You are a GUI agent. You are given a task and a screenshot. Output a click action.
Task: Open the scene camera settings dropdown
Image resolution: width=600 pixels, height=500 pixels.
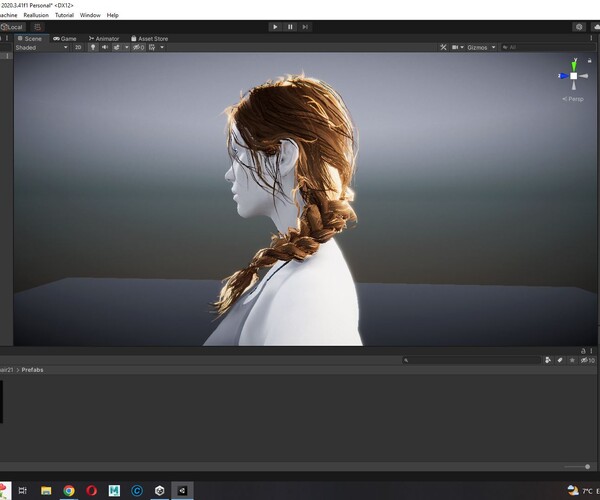[458, 47]
